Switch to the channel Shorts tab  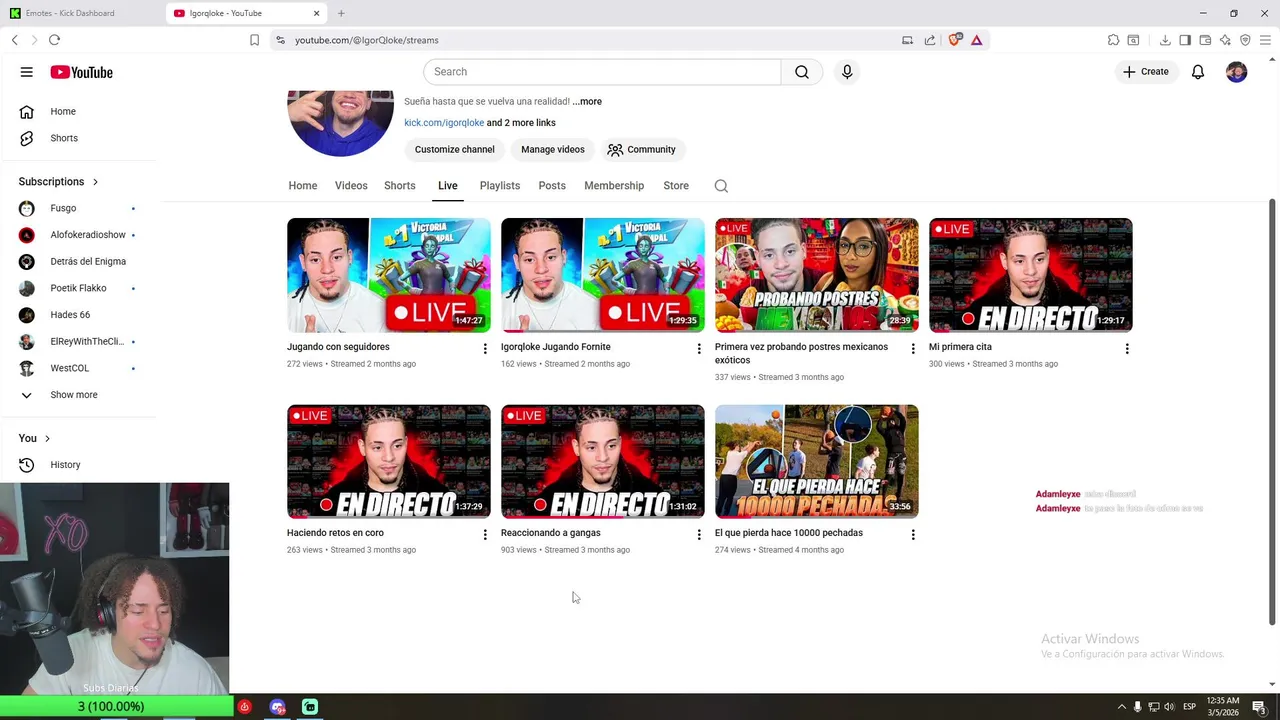(x=400, y=186)
